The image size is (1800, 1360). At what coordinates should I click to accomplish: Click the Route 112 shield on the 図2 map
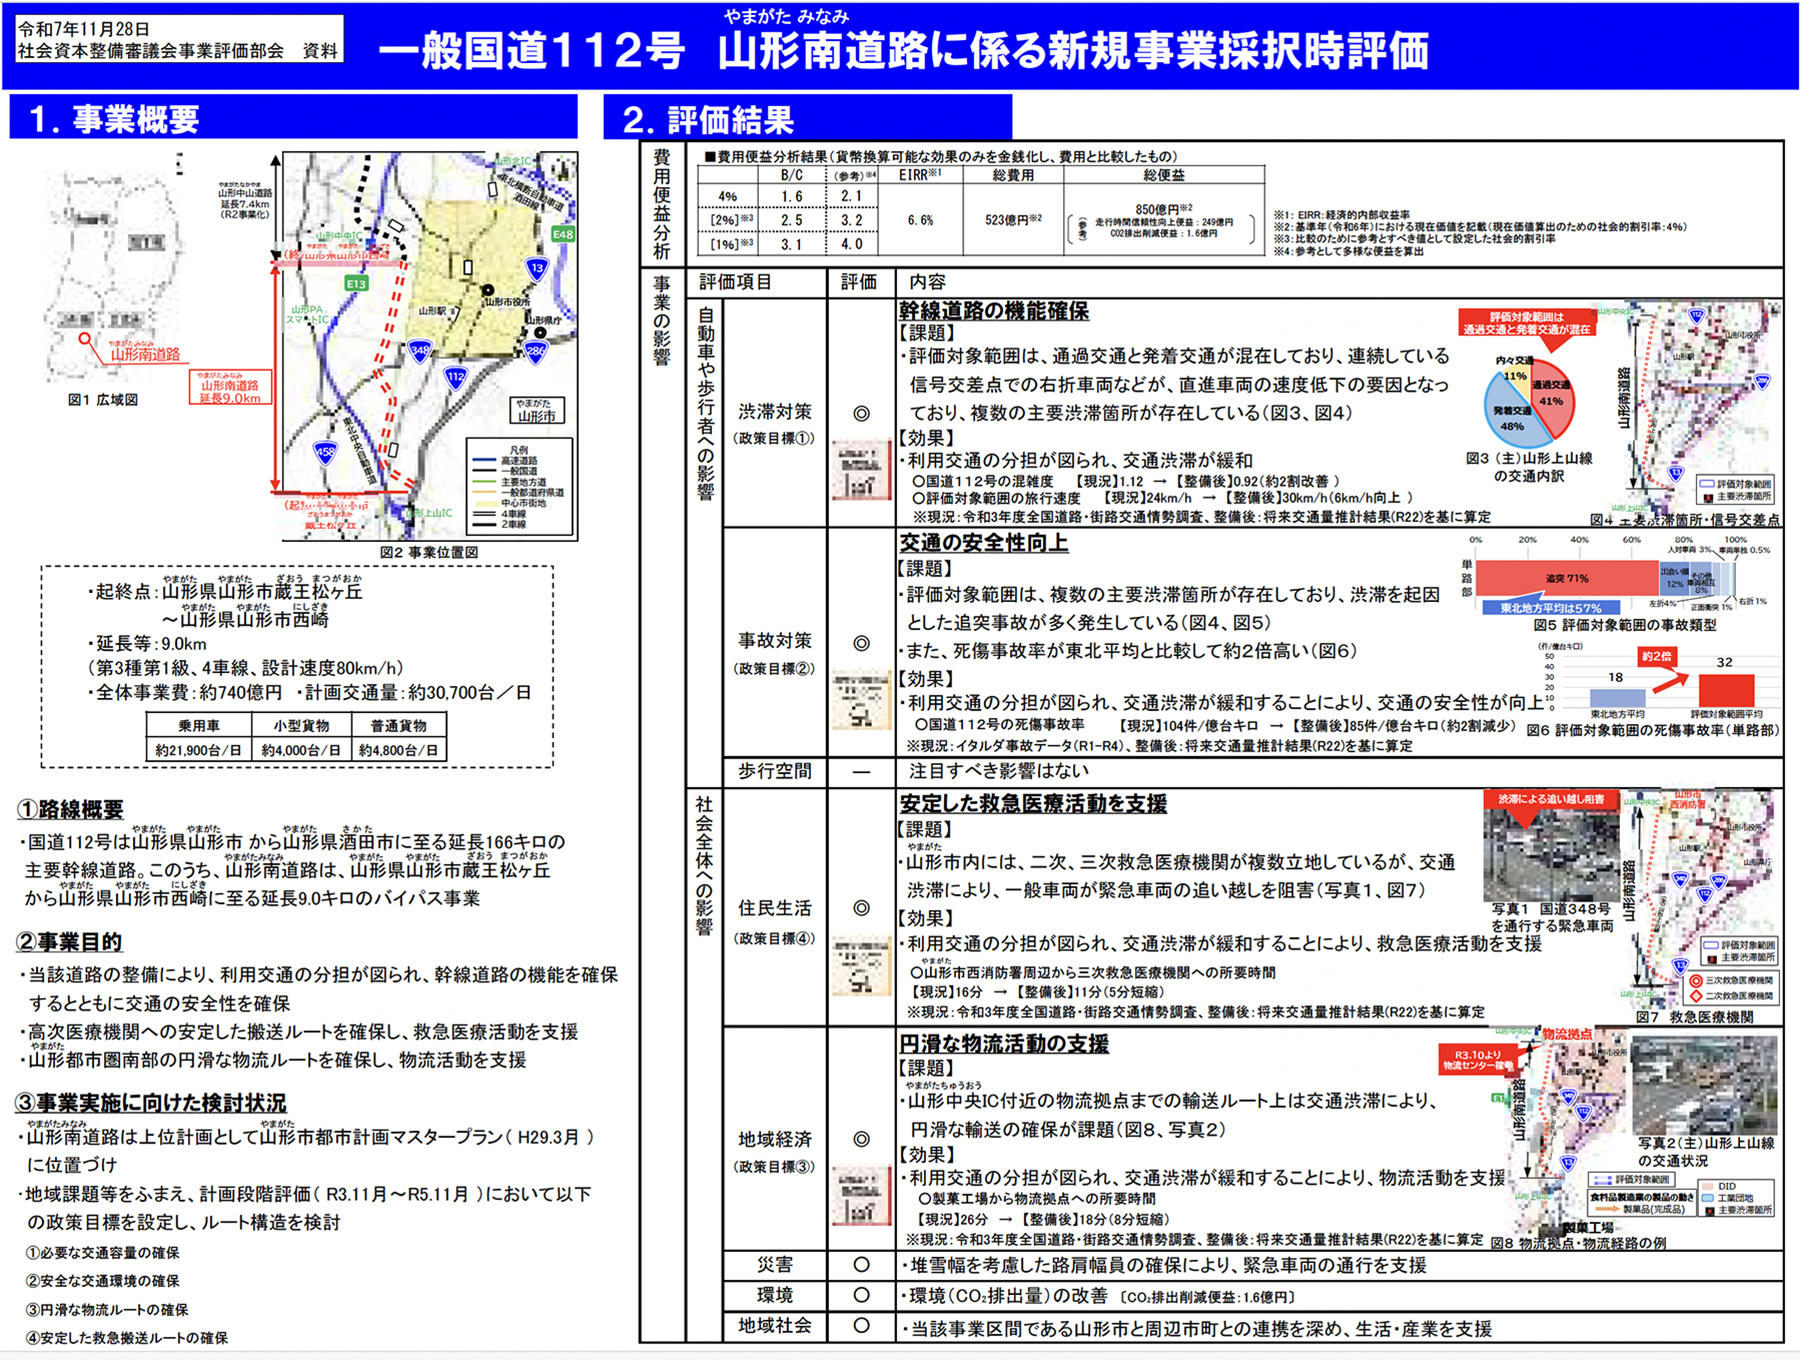tap(456, 377)
